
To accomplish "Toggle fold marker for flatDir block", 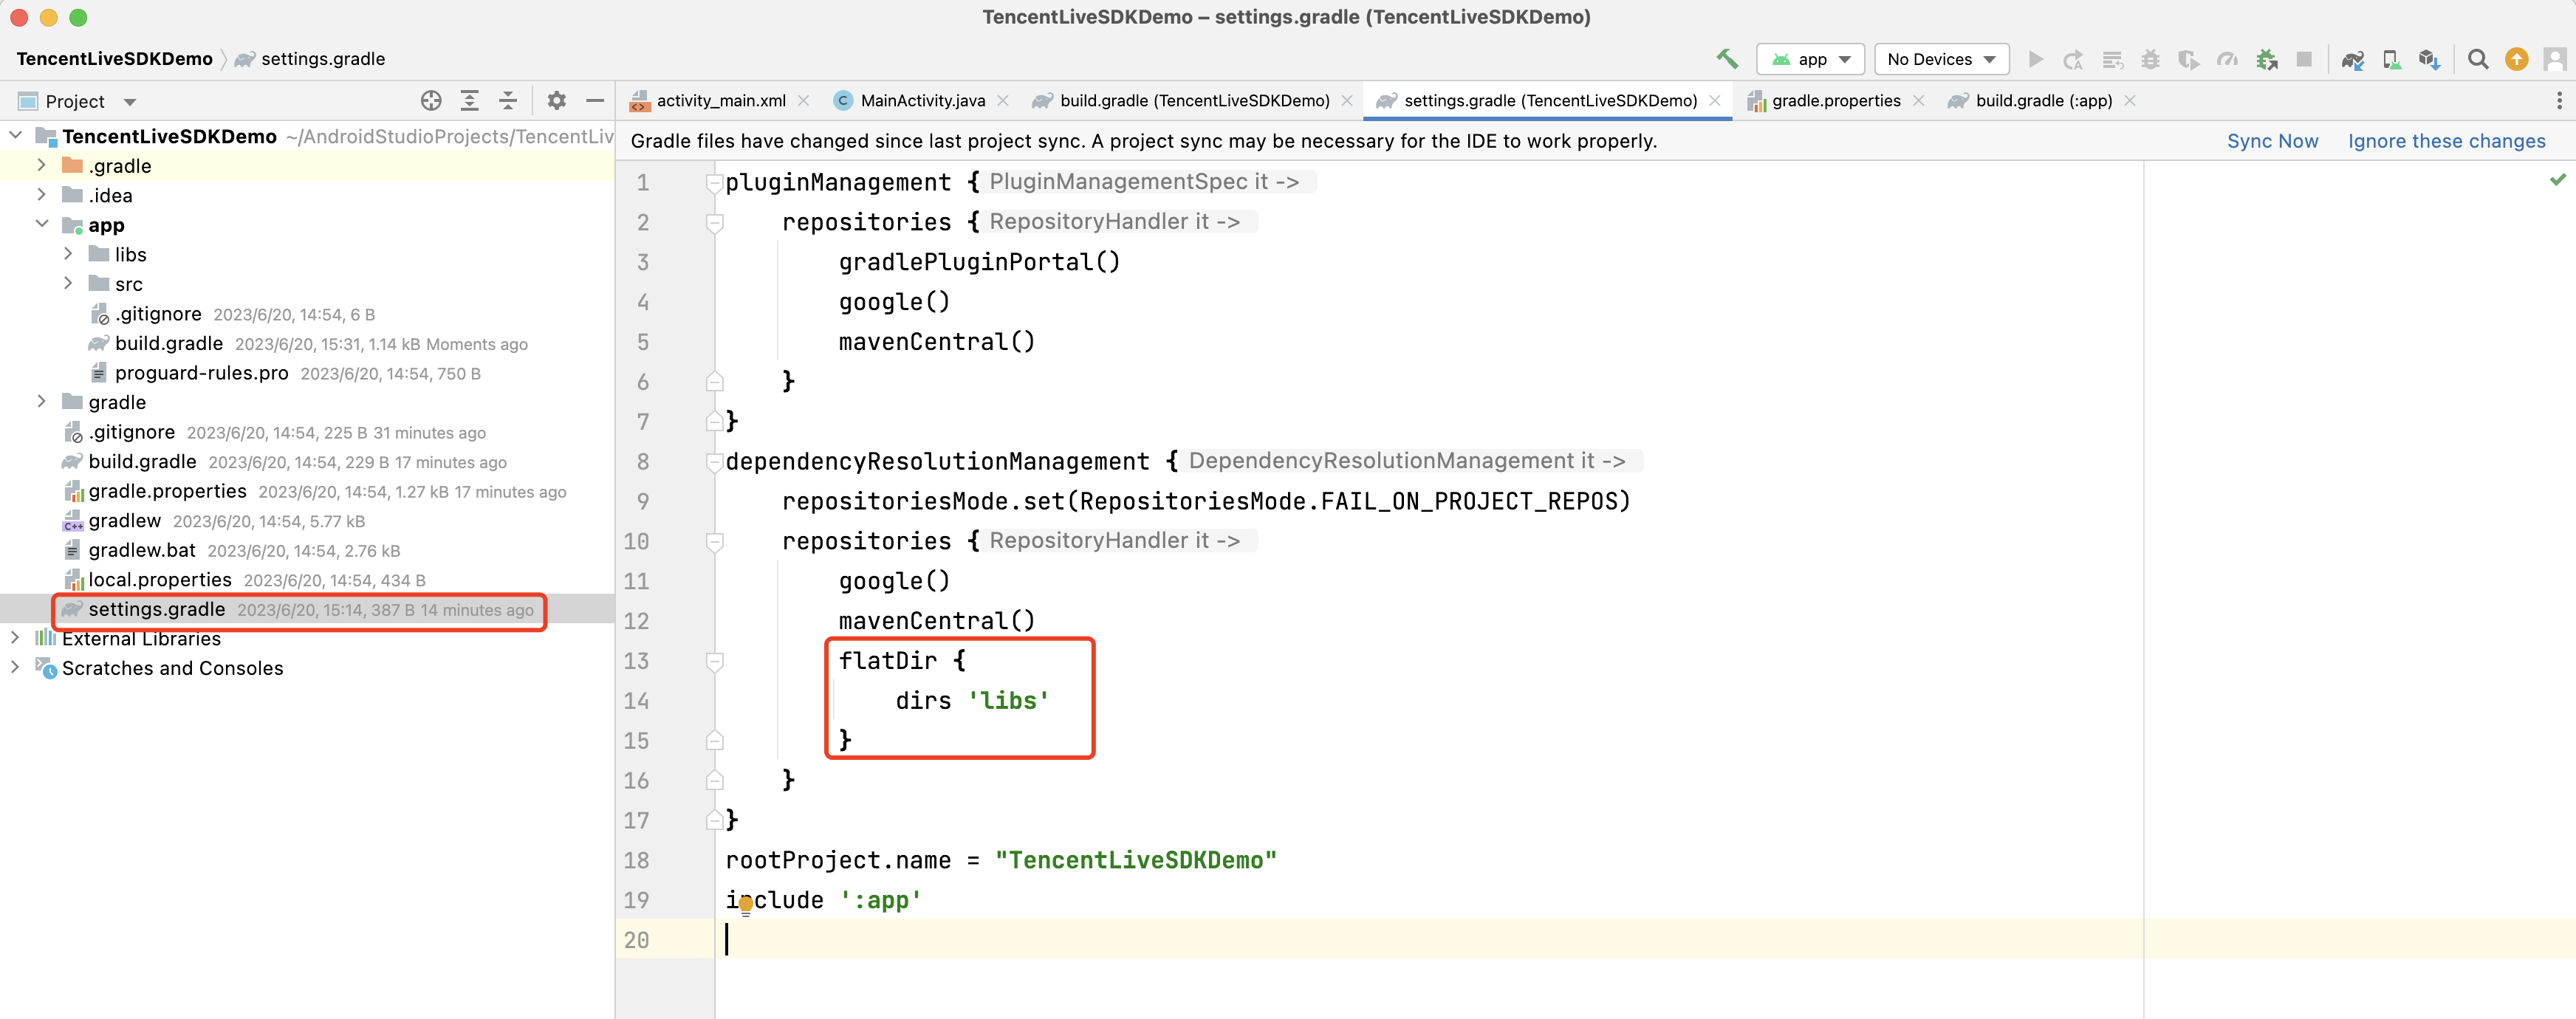I will pos(714,661).
